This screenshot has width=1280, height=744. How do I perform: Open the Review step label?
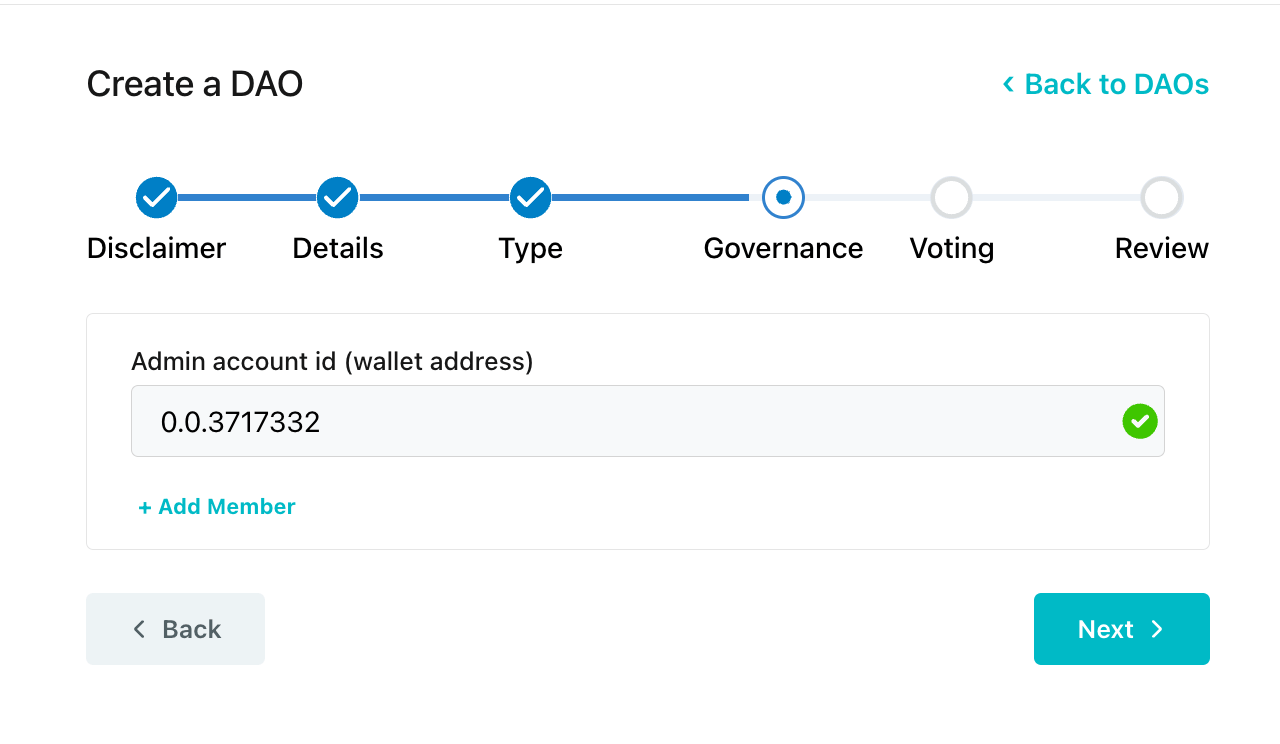[1162, 248]
